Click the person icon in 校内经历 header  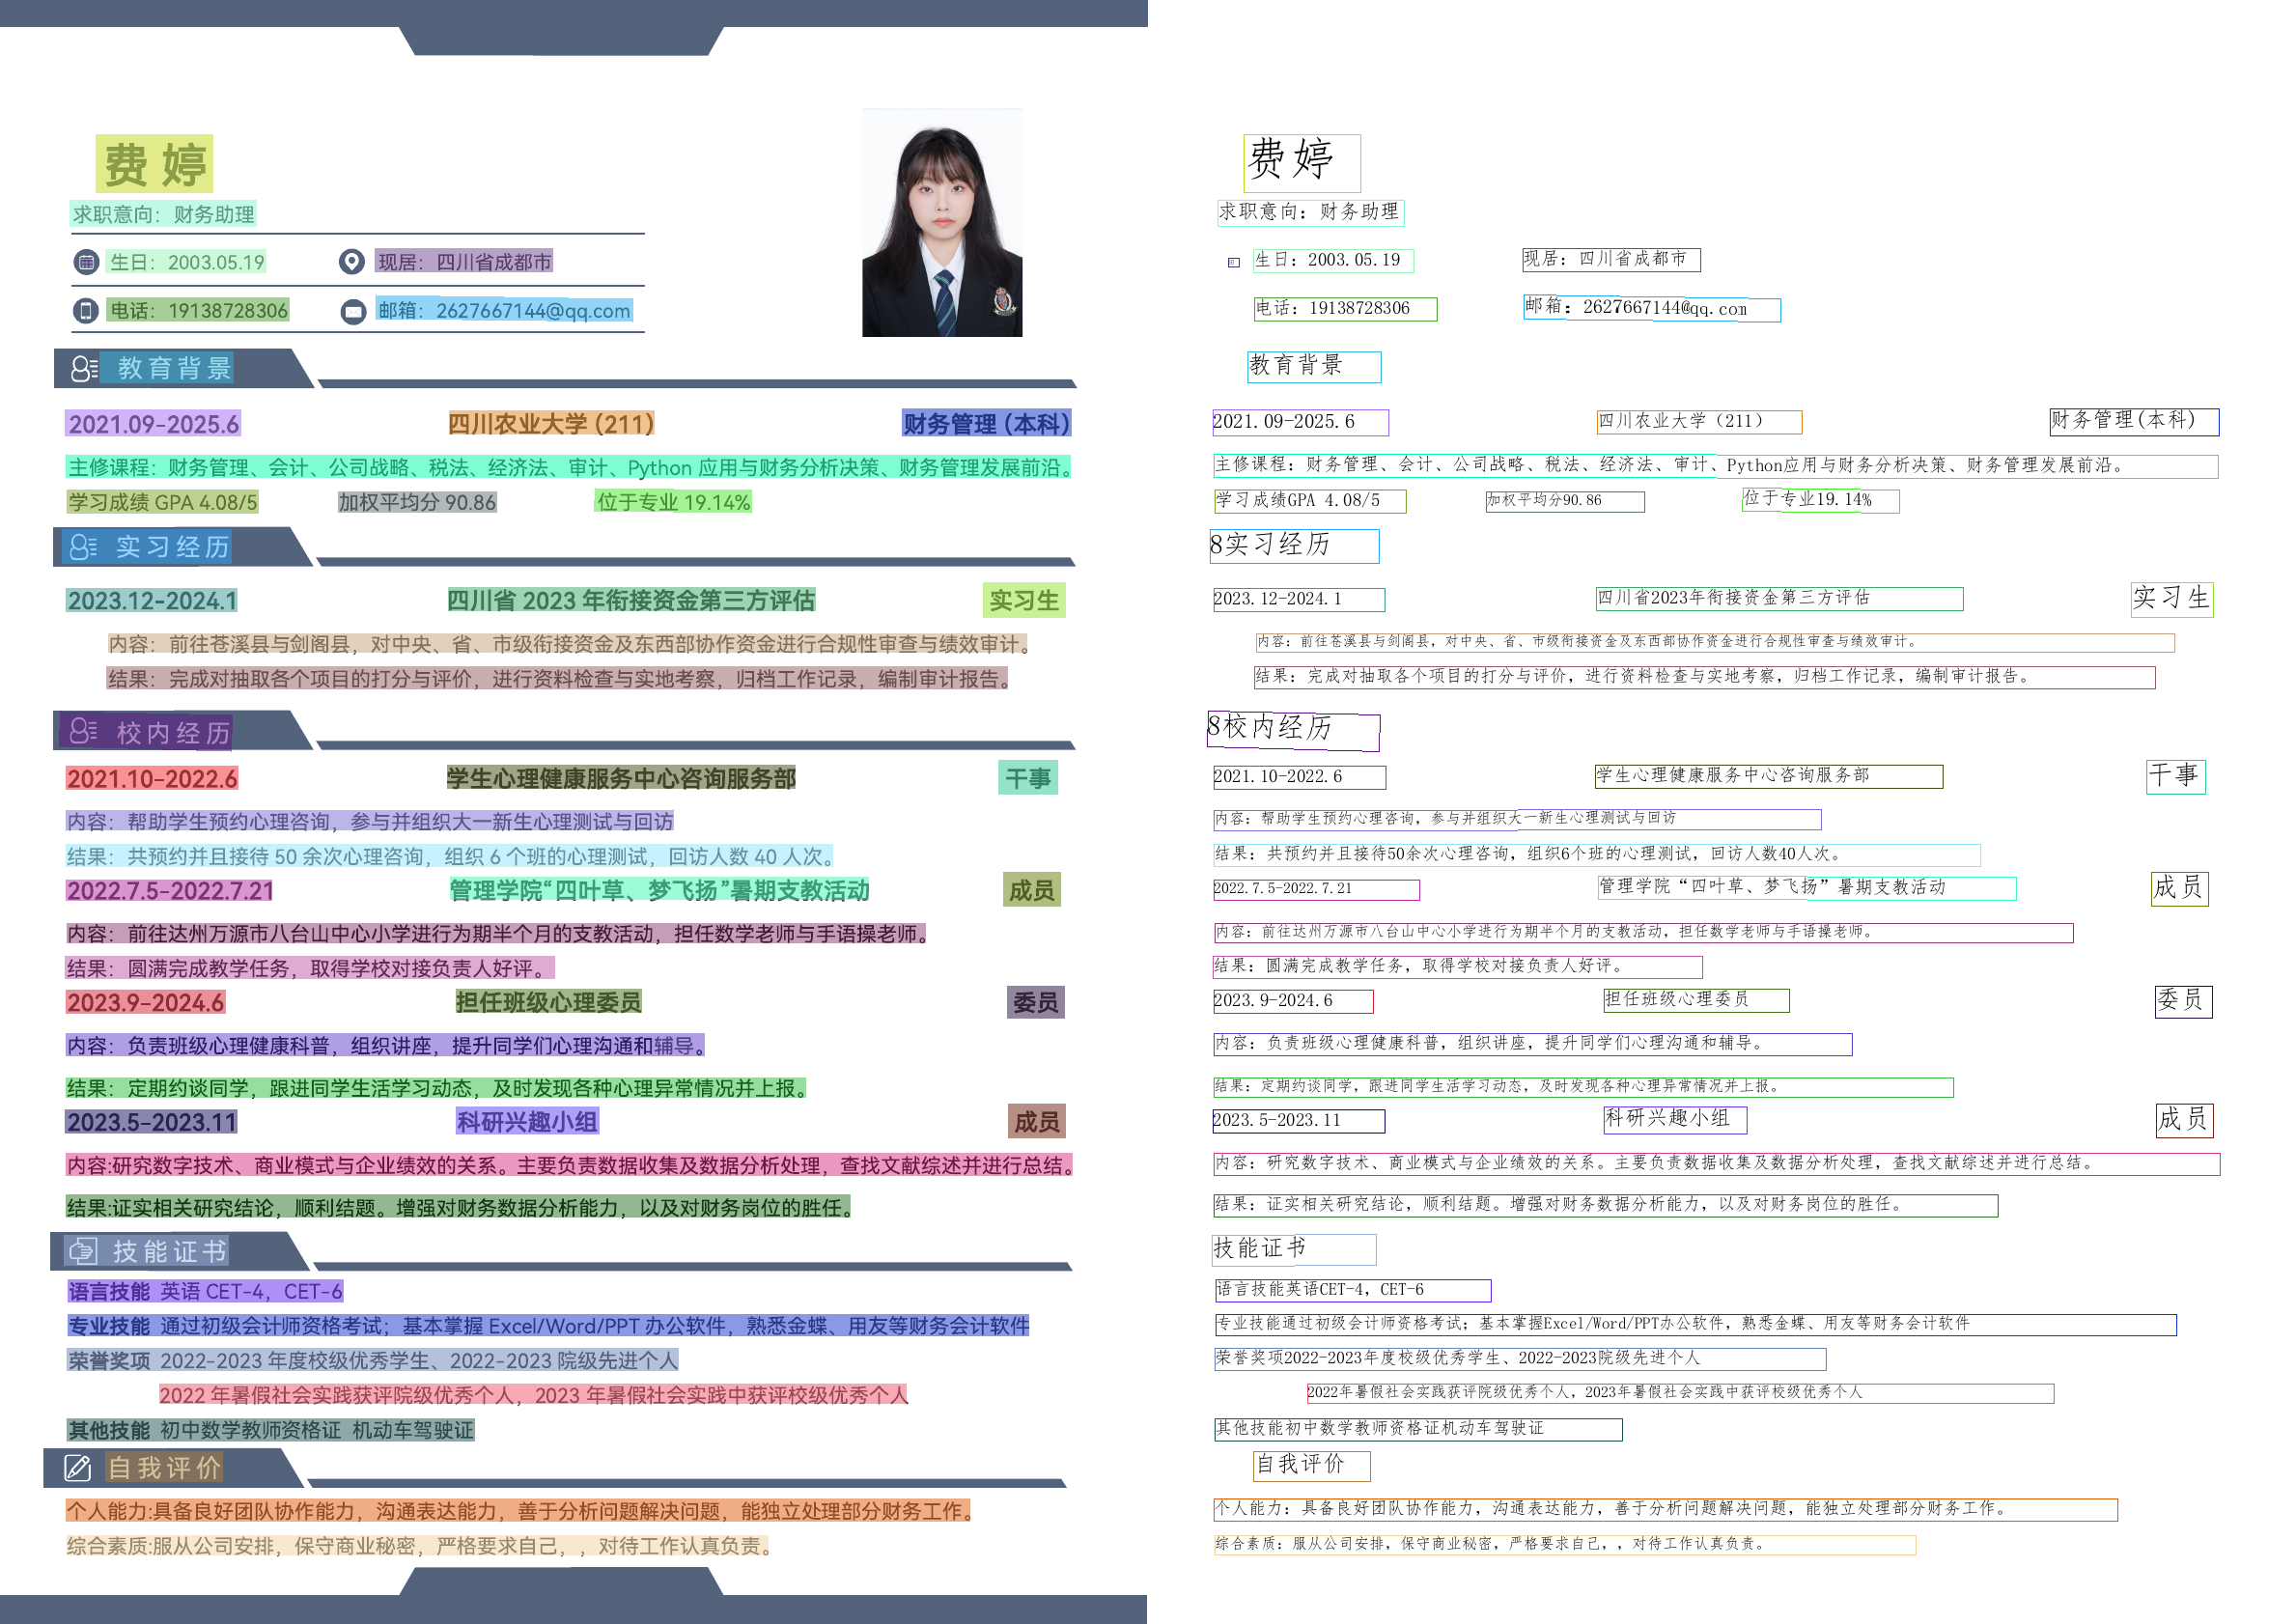tap(83, 731)
